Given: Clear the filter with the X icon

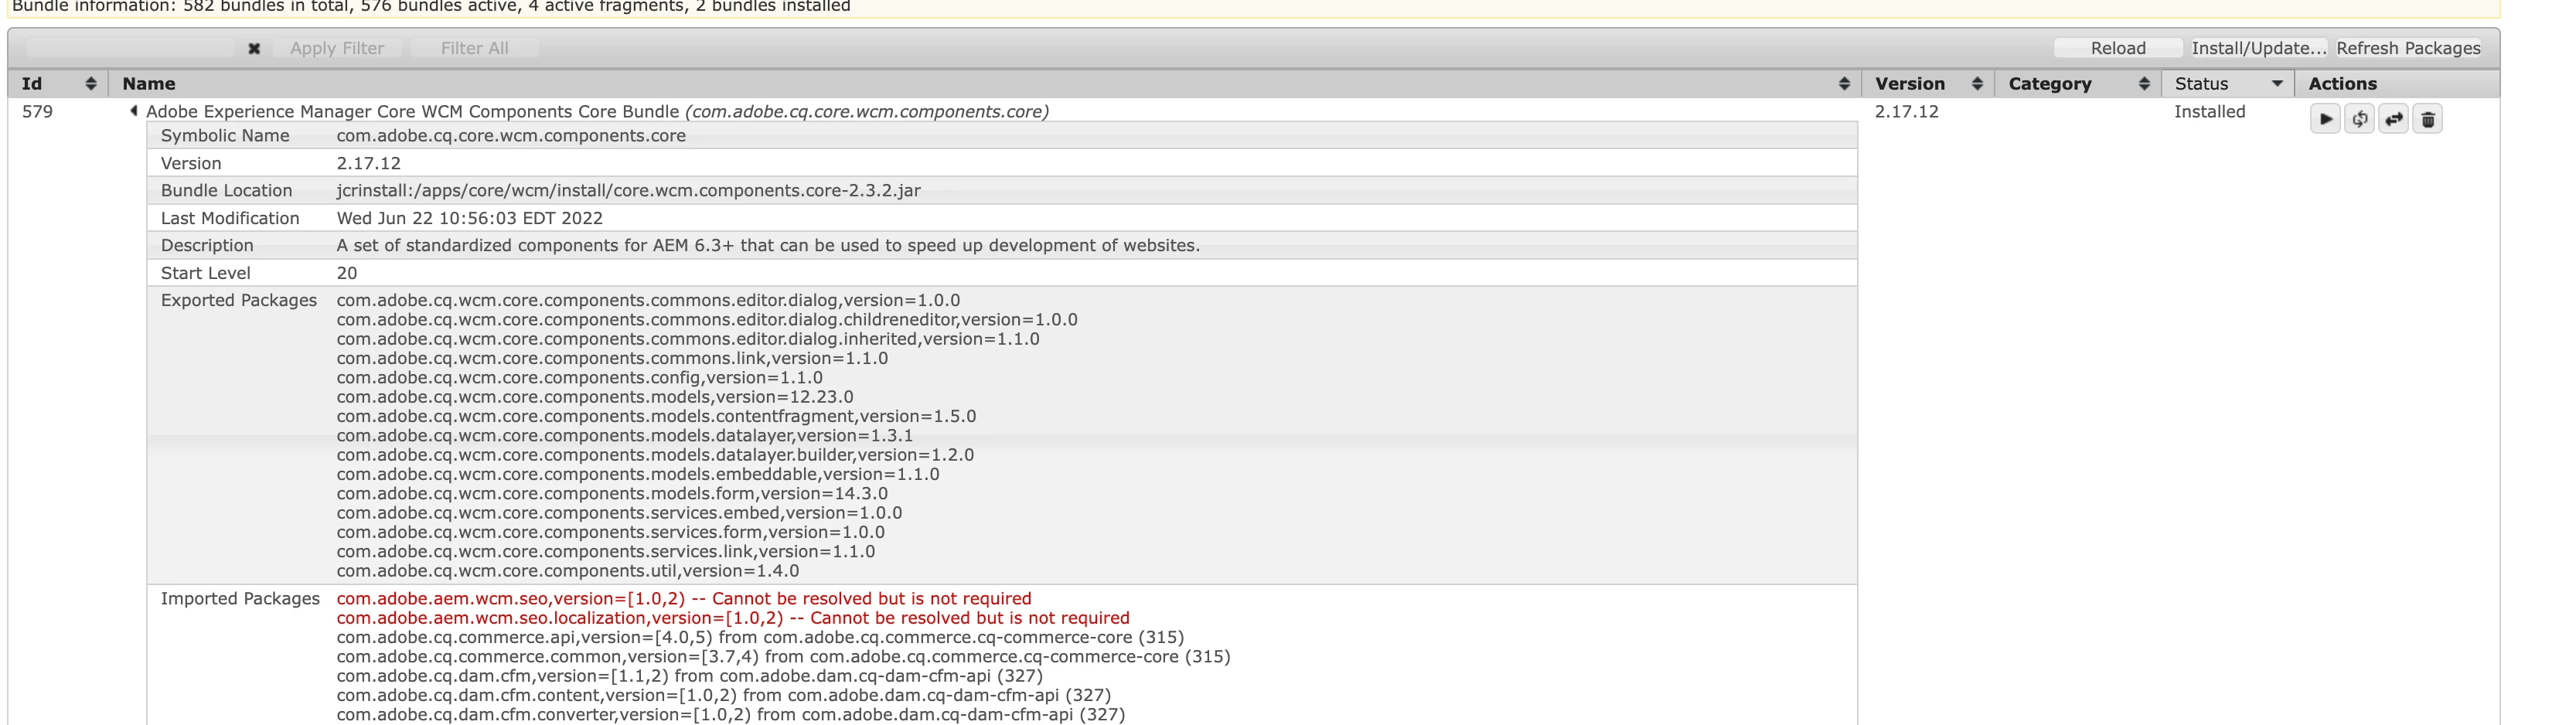Looking at the screenshot, I should click(x=254, y=48).
